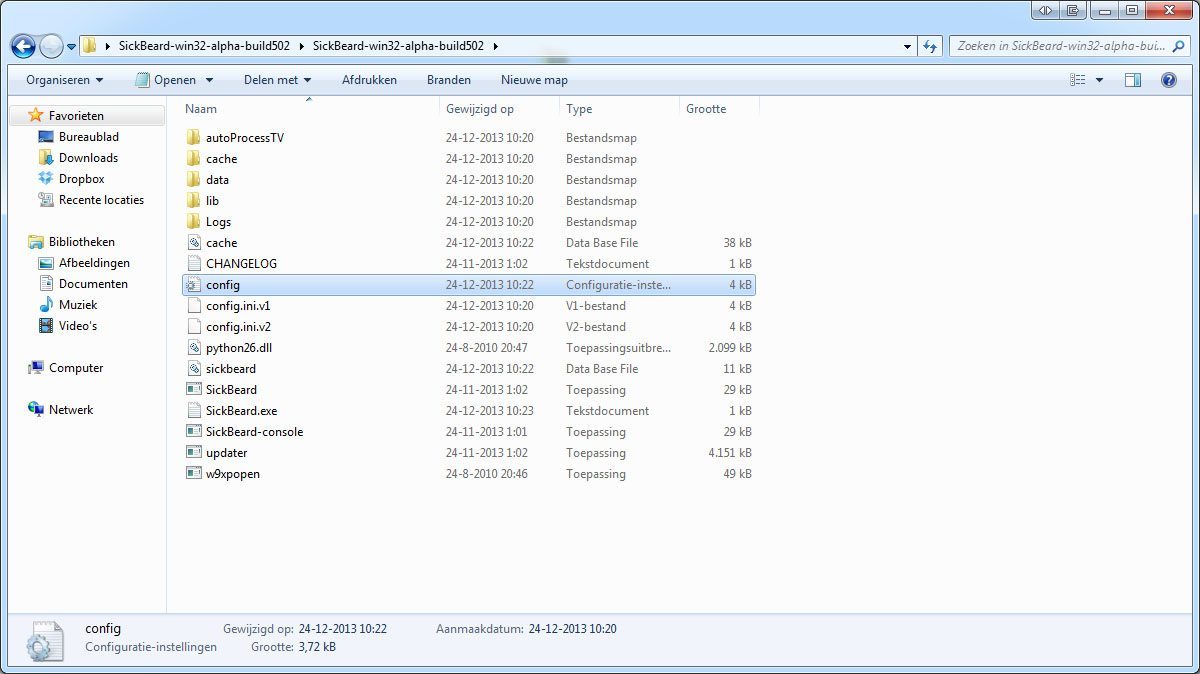Select the updater application icon

point(194,453)
